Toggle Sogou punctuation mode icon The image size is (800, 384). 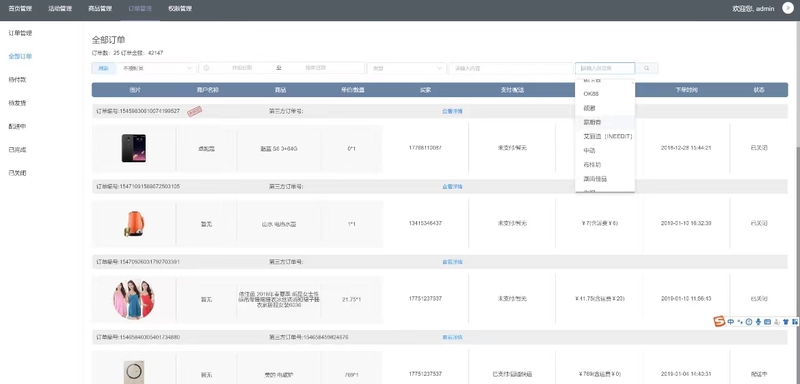point(740,322)
